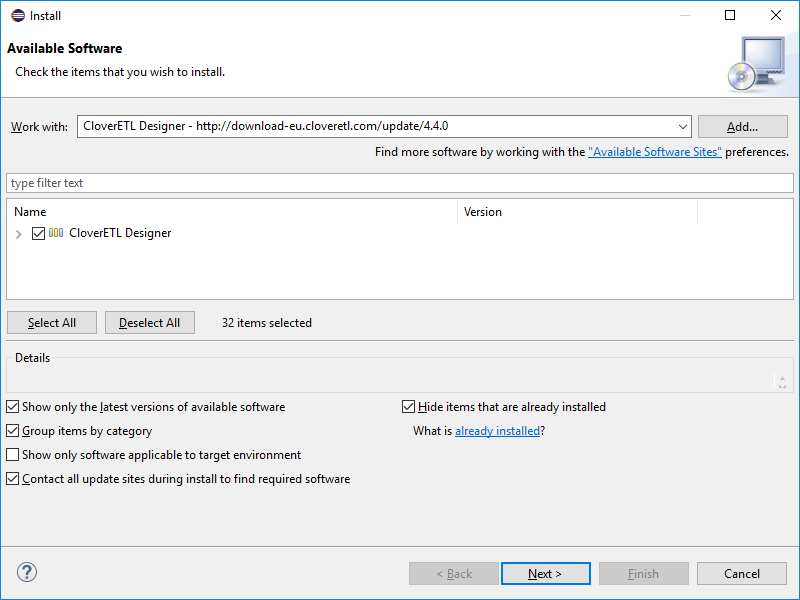Viewport: 800px width, 600px height.
Task: Uncheck Hide items that are already installed
Action: coord(409,407)
